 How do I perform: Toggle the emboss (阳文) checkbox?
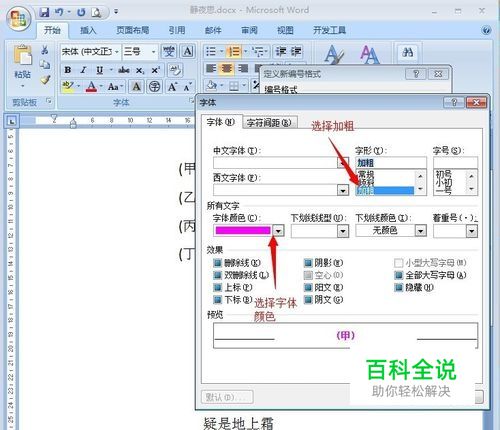(x=308, y=287)
